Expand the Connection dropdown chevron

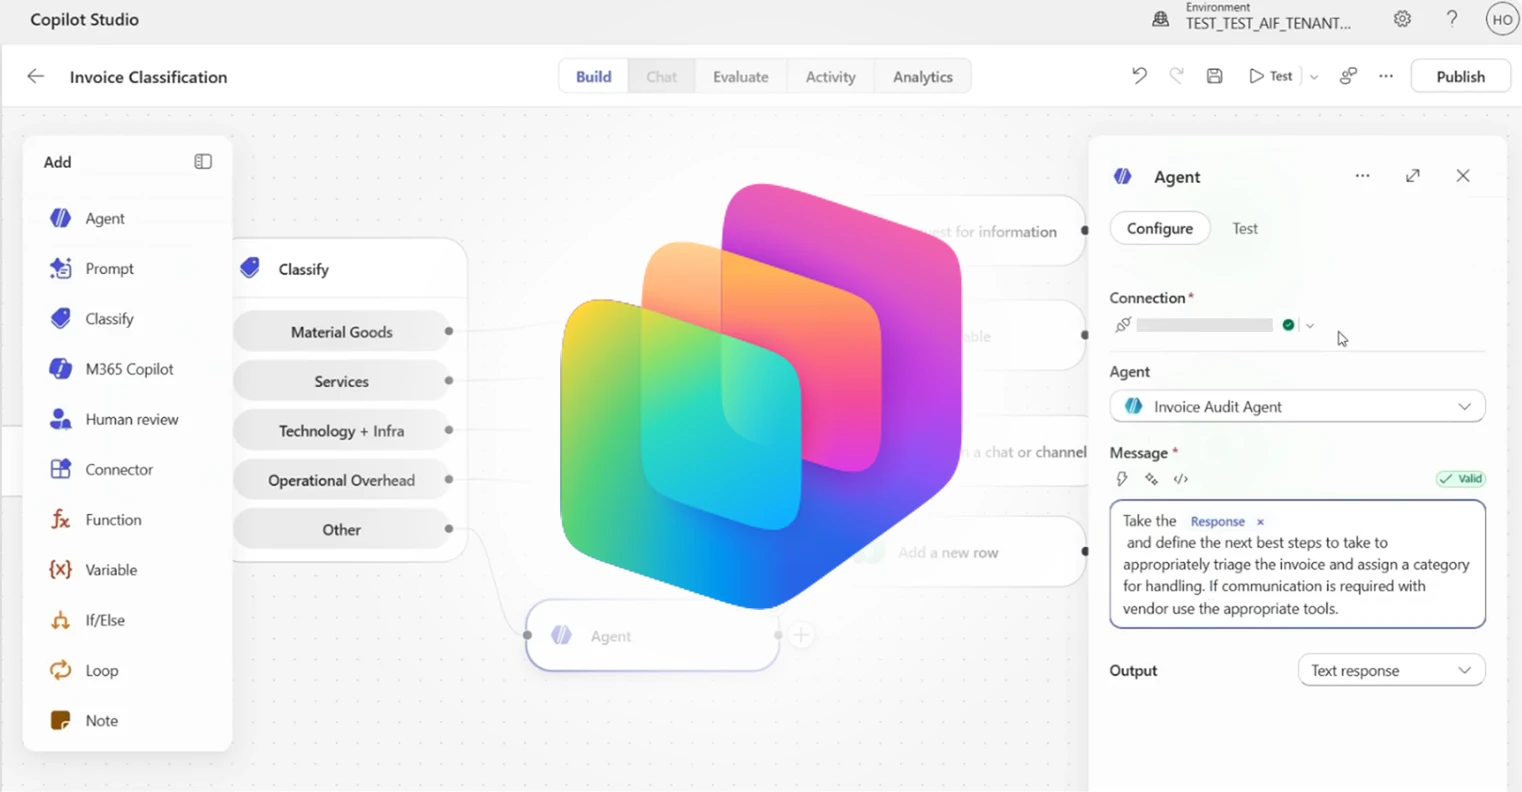point(1310,325)
